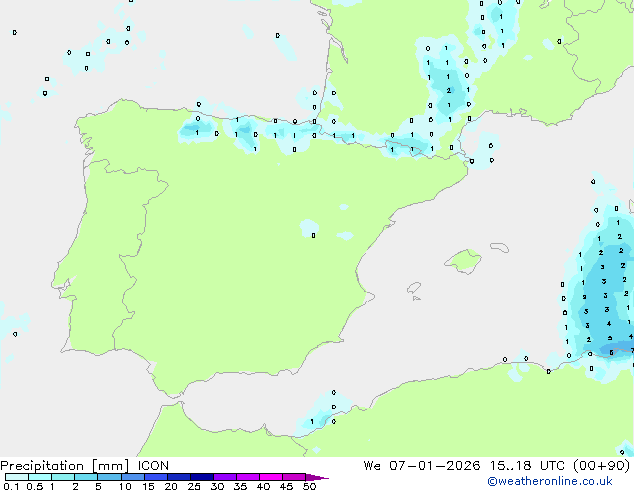Click the legend swatch between 0.5 and 1
Viewport: 634px width, 490px height.
coord(40,477)
